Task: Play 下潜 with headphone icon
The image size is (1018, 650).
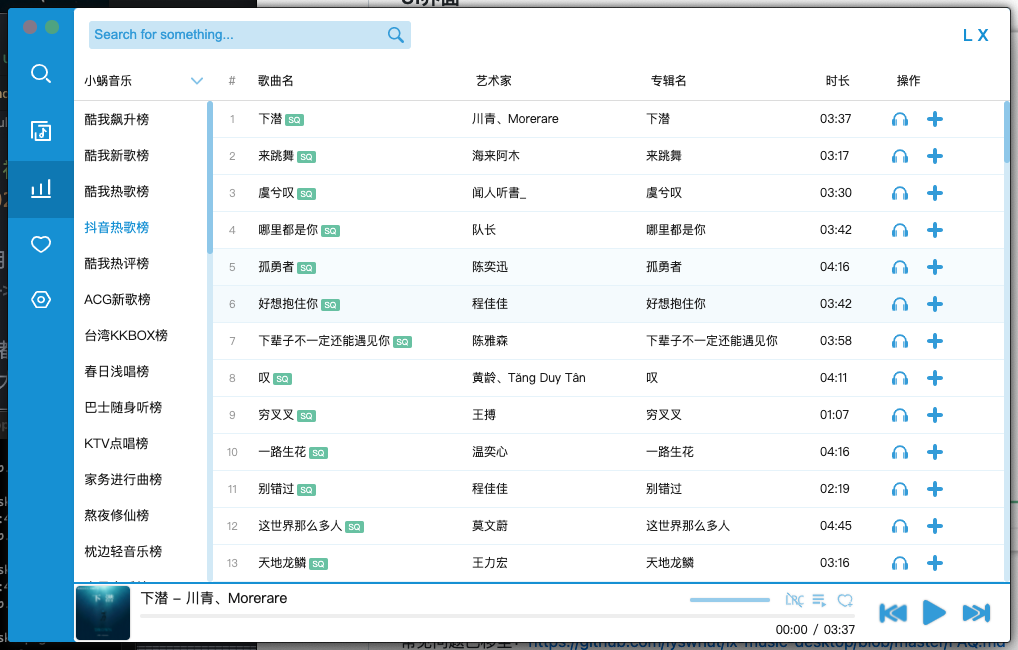Action: (x=899, y=119)
